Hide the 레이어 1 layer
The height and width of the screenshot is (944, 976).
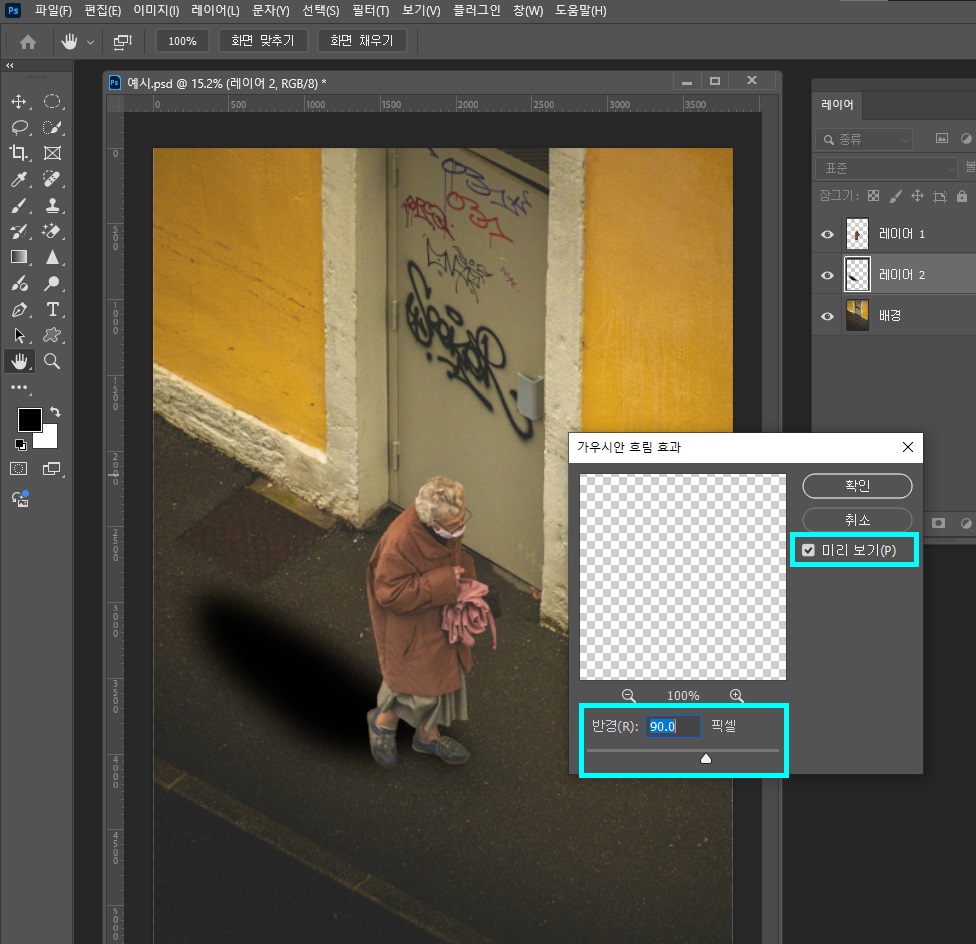(827, 235)
